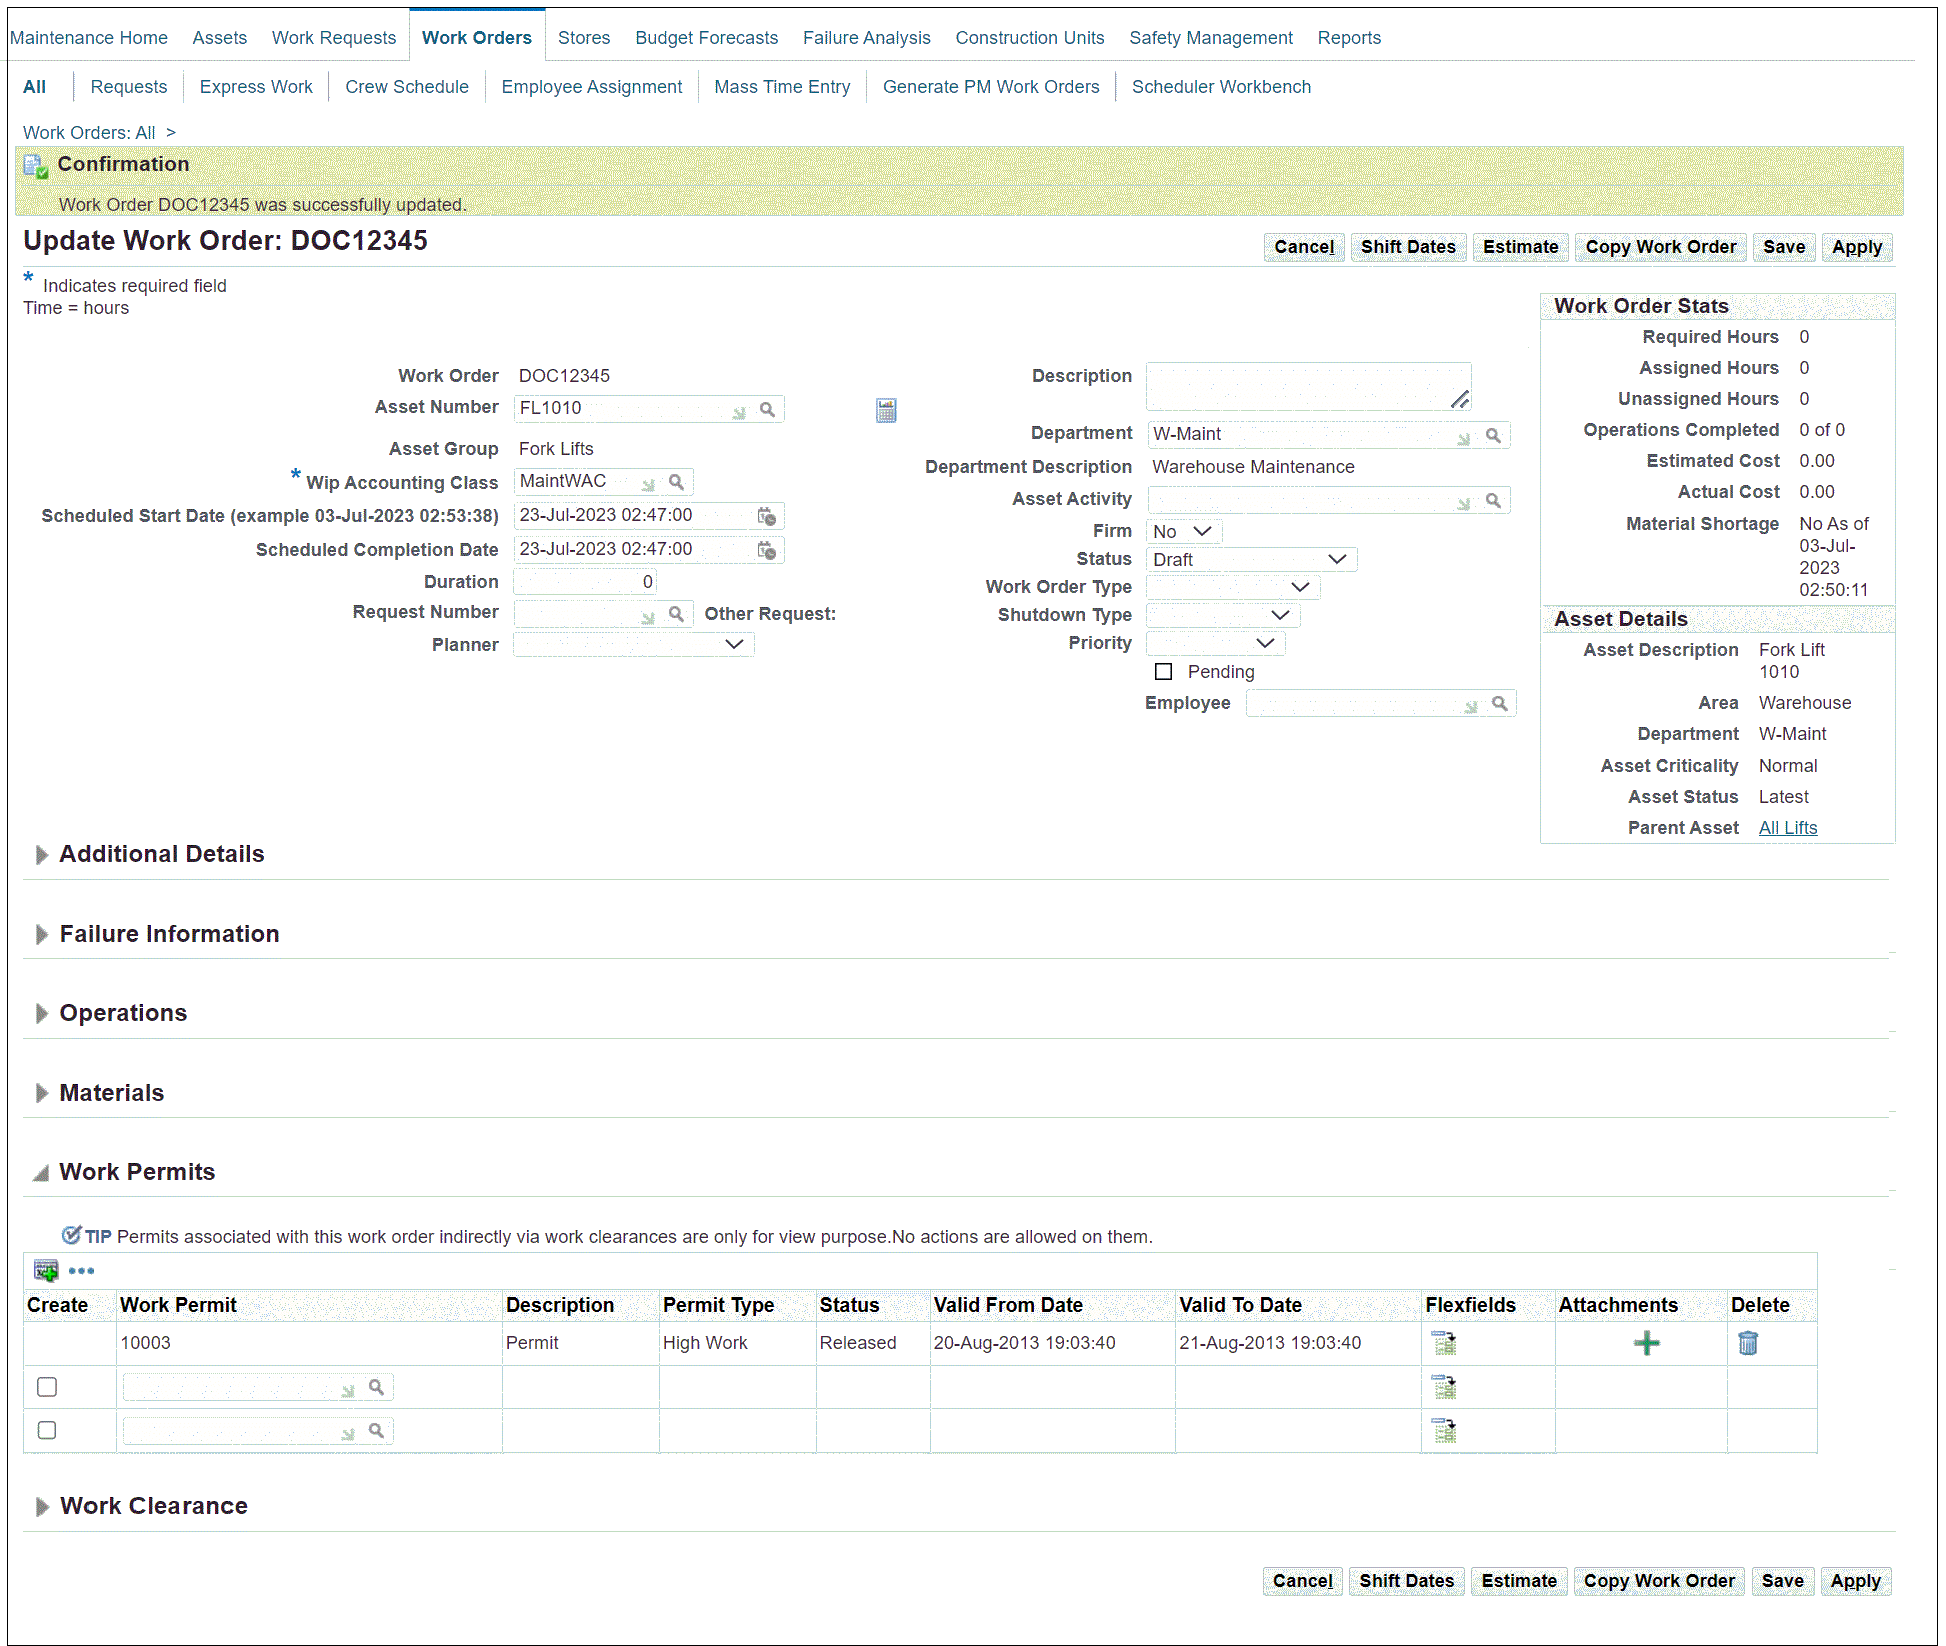Open the Scheduler Workbench subtab

1220,87
